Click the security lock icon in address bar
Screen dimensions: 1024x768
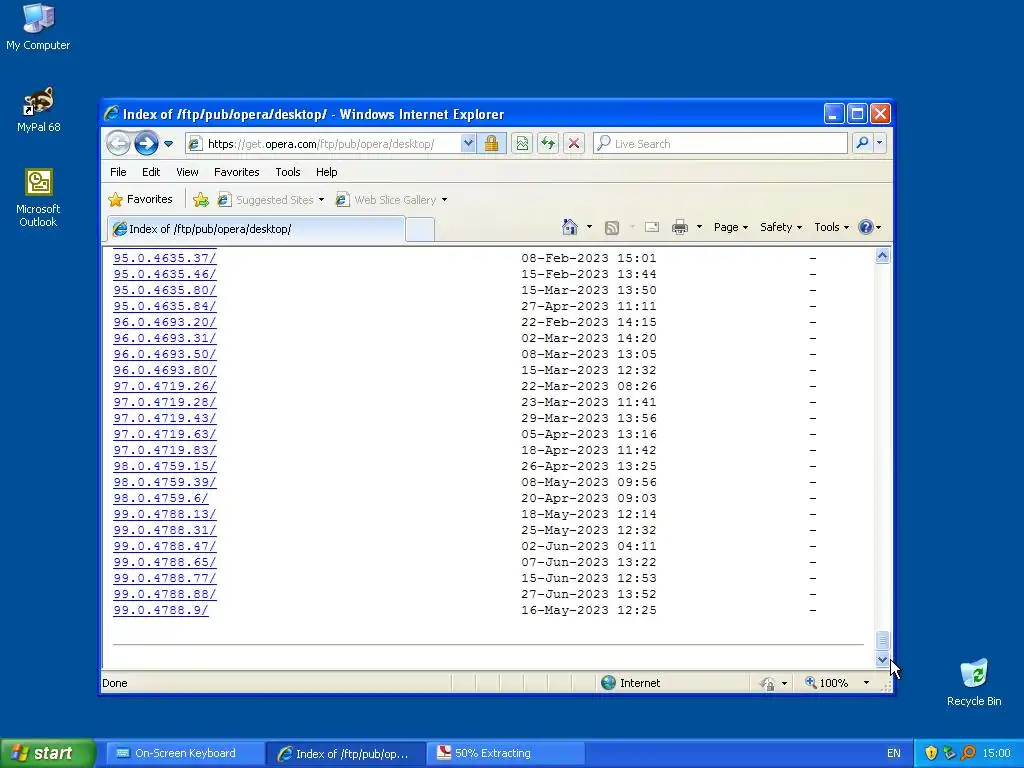point(491,143)
